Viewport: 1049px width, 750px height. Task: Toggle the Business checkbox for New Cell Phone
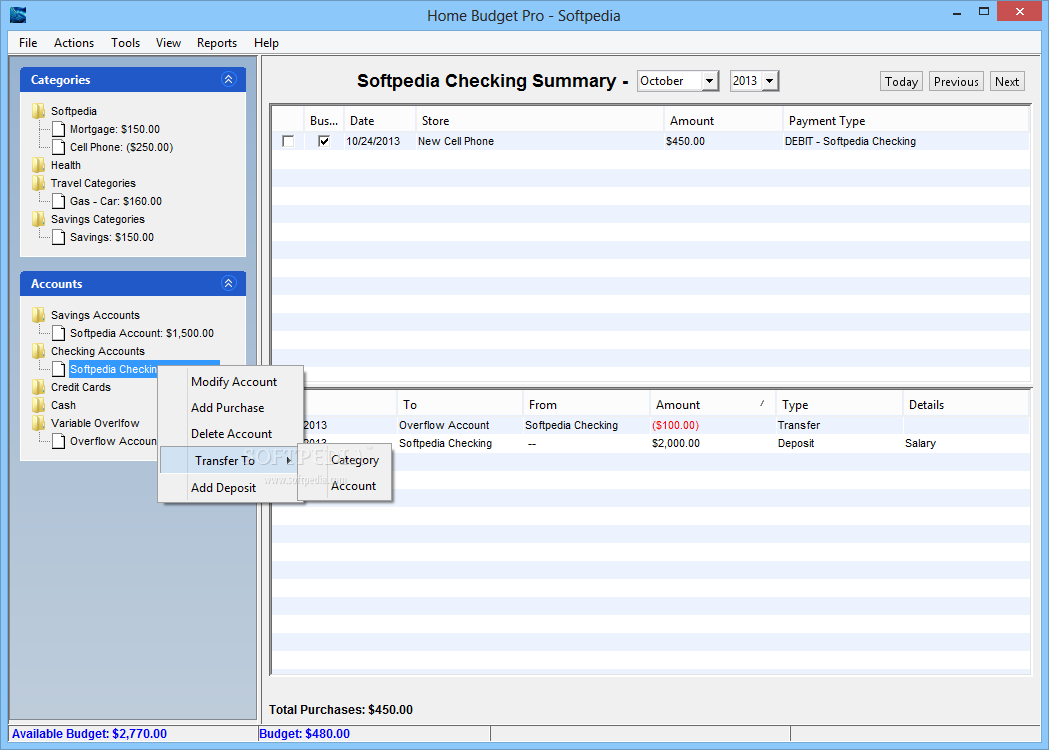click(324, 141)
